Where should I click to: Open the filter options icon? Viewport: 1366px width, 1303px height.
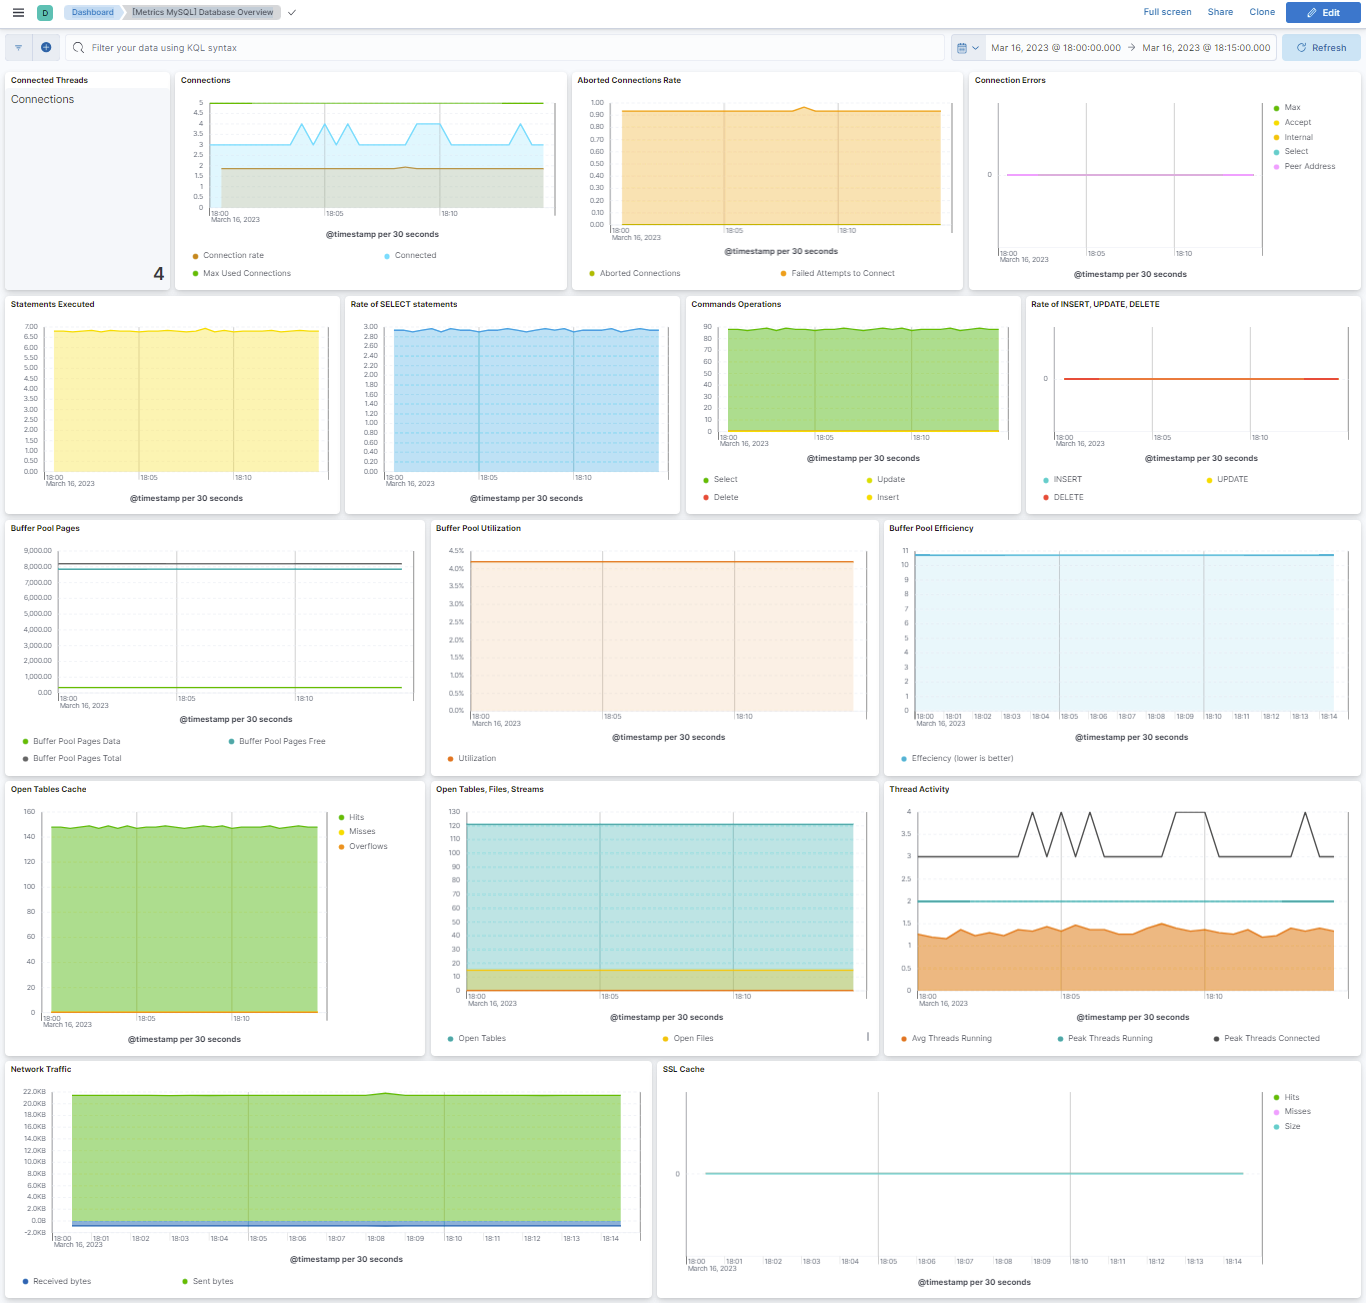(x=17, y=47)
